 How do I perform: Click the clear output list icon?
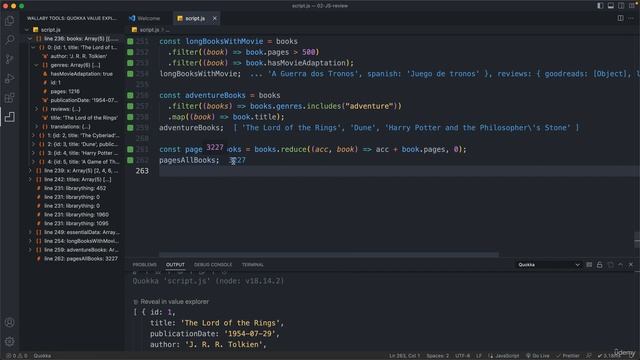point(589,265)
